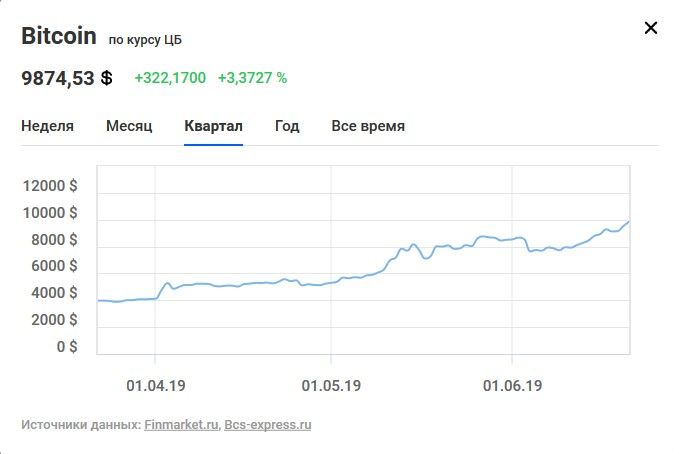This screenshot has height=454, width=679.
Task: Close the Bitcoin rate popup
Action: coord(651,28)
